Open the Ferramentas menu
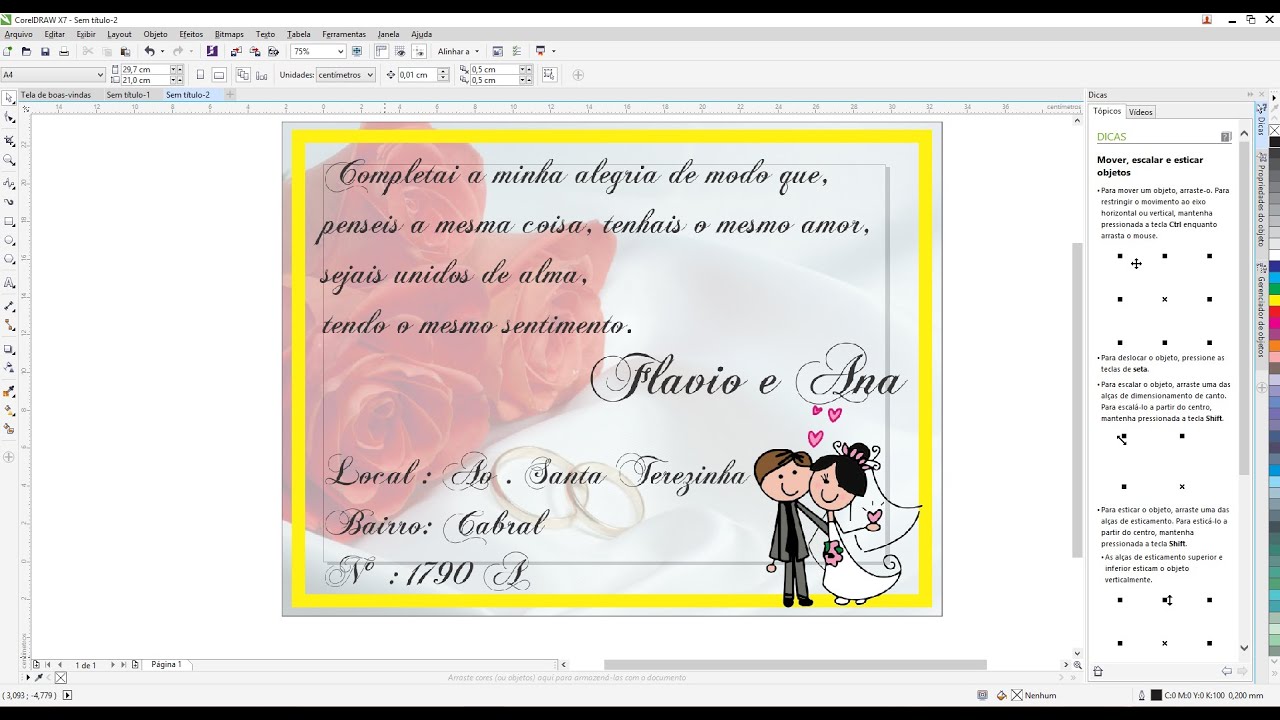Viewport: 1280px width, 720px height. [344, 34]
